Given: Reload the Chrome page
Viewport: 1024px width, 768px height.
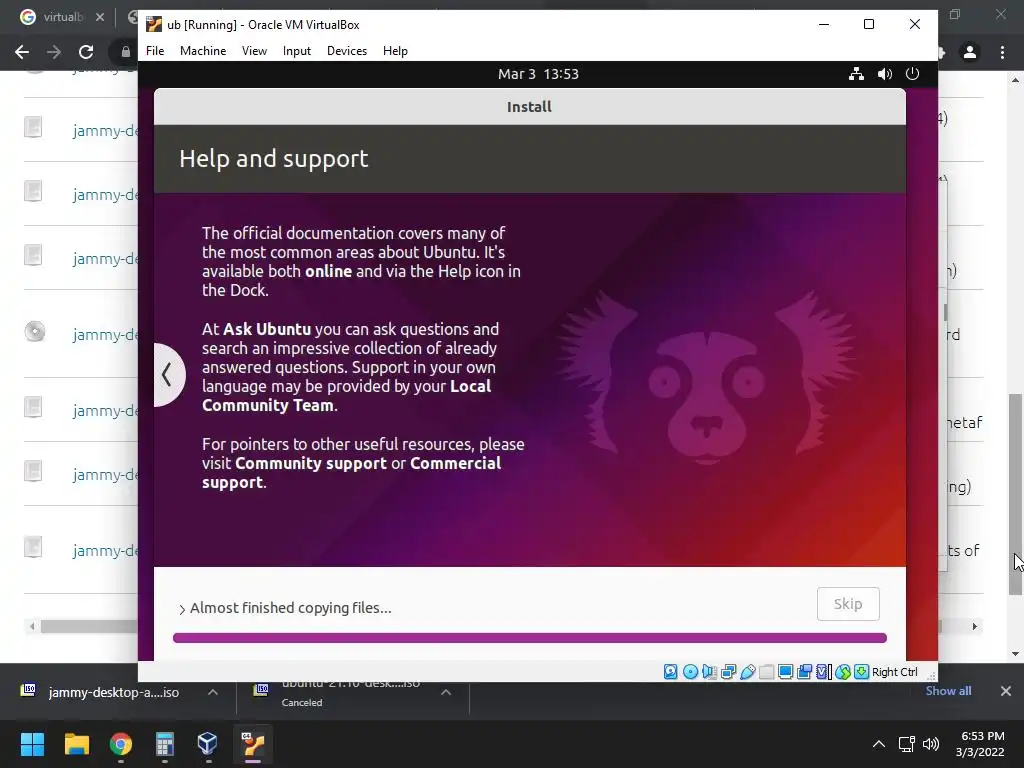Looking at the screenshot, I should coord(86,52).
